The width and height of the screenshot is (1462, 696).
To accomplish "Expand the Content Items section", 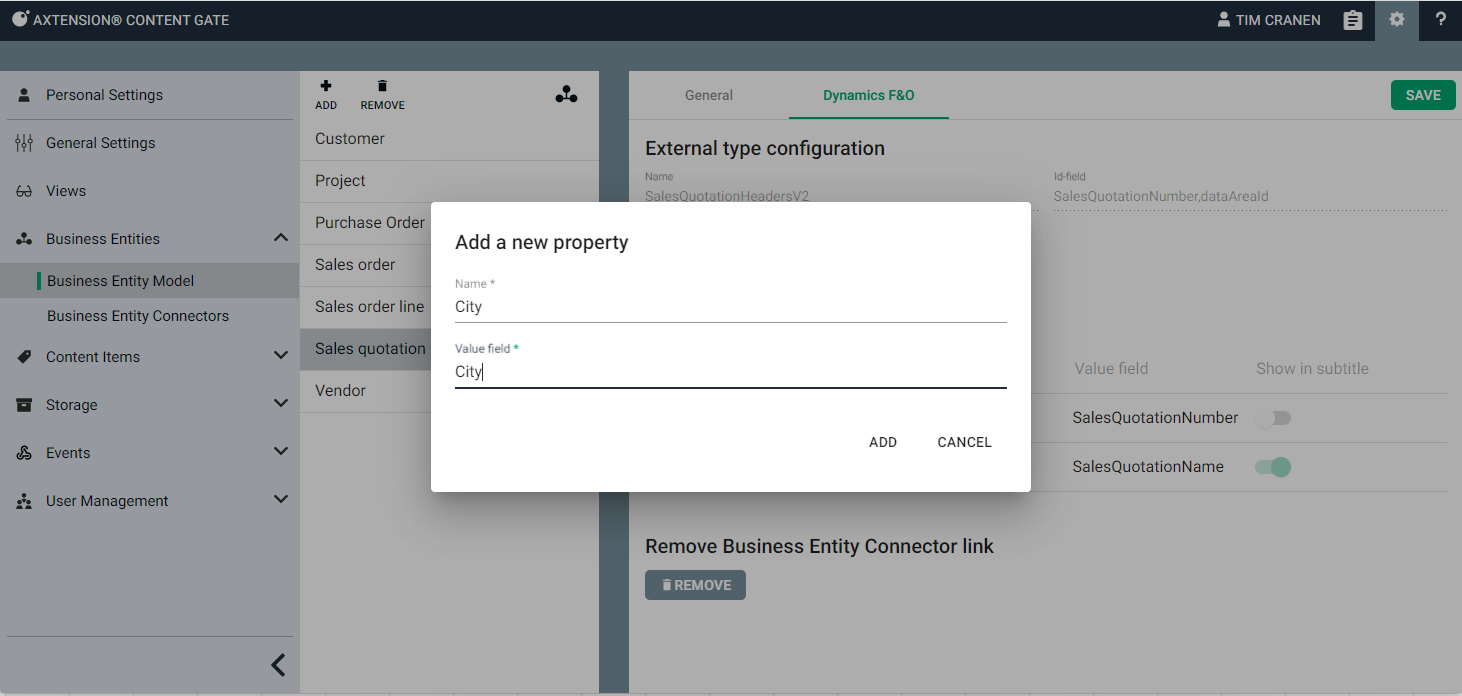I will tap(280, 356).
